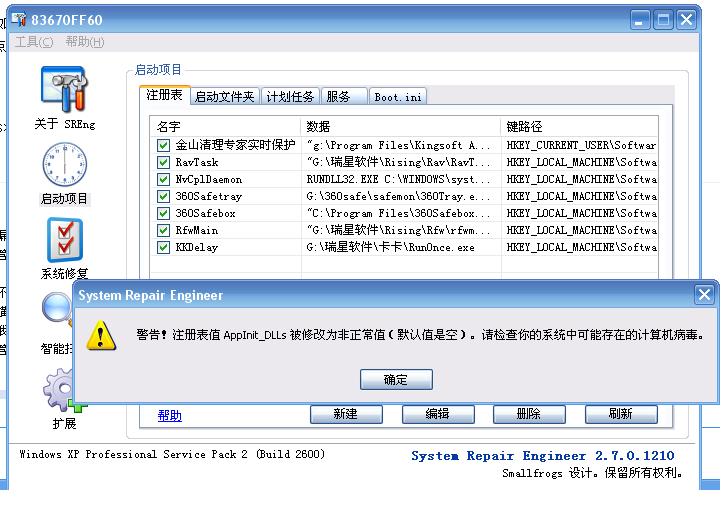Disable the KKDelay startup entry

[163, 248]
